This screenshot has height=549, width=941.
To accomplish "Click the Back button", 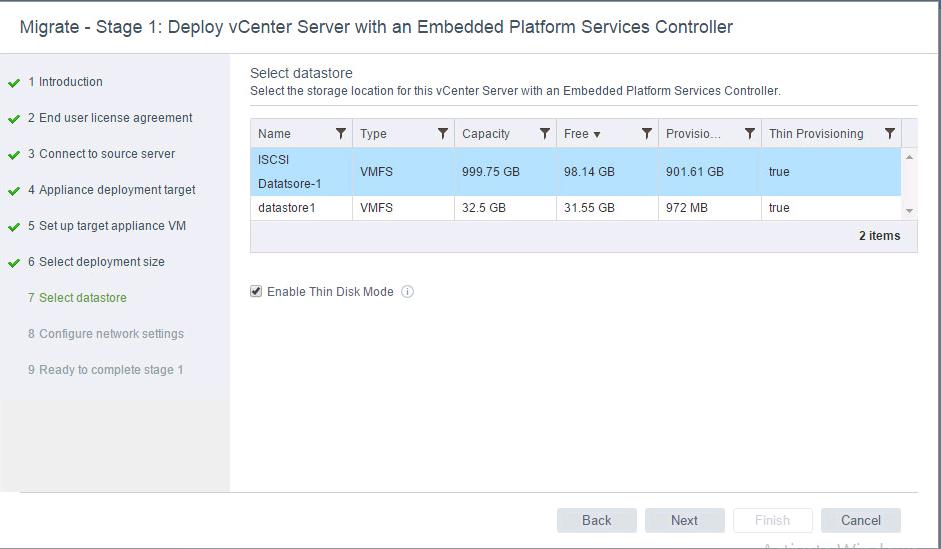I will (597, 520).
